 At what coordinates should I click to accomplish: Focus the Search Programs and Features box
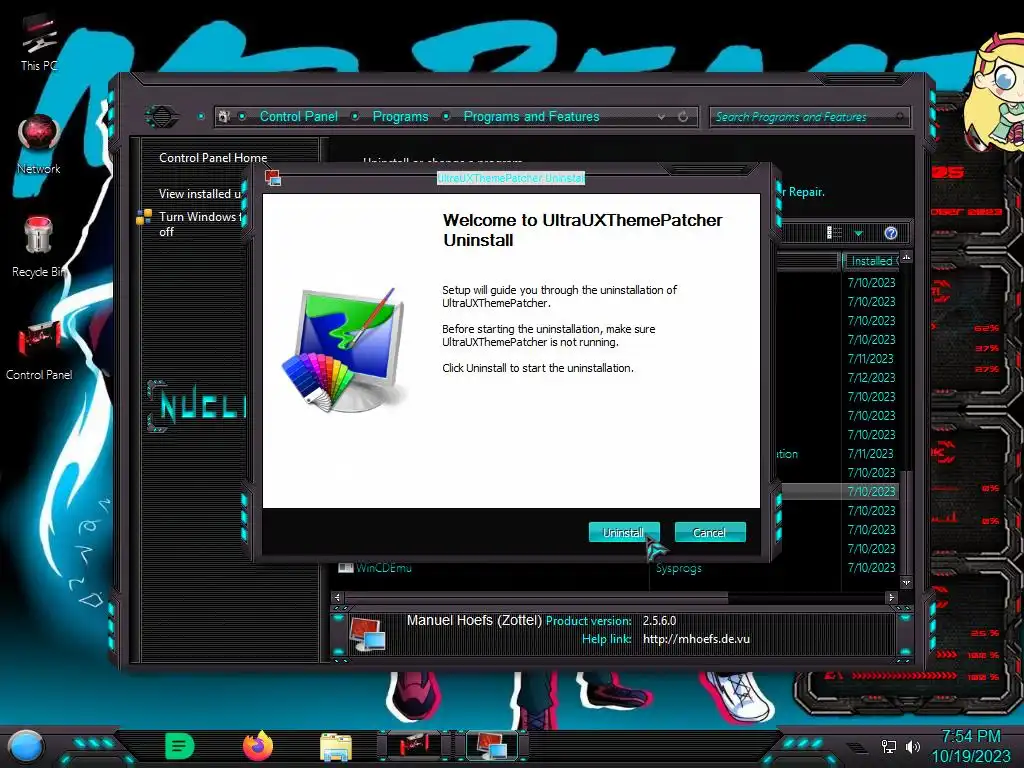coord(808,117)
